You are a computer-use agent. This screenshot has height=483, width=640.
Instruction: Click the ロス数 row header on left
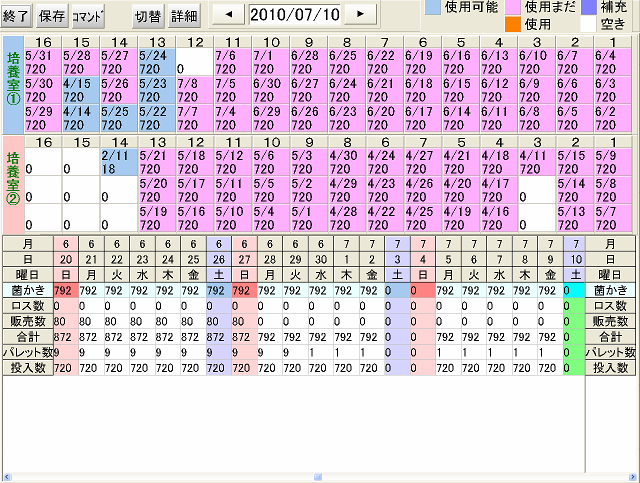28,306
